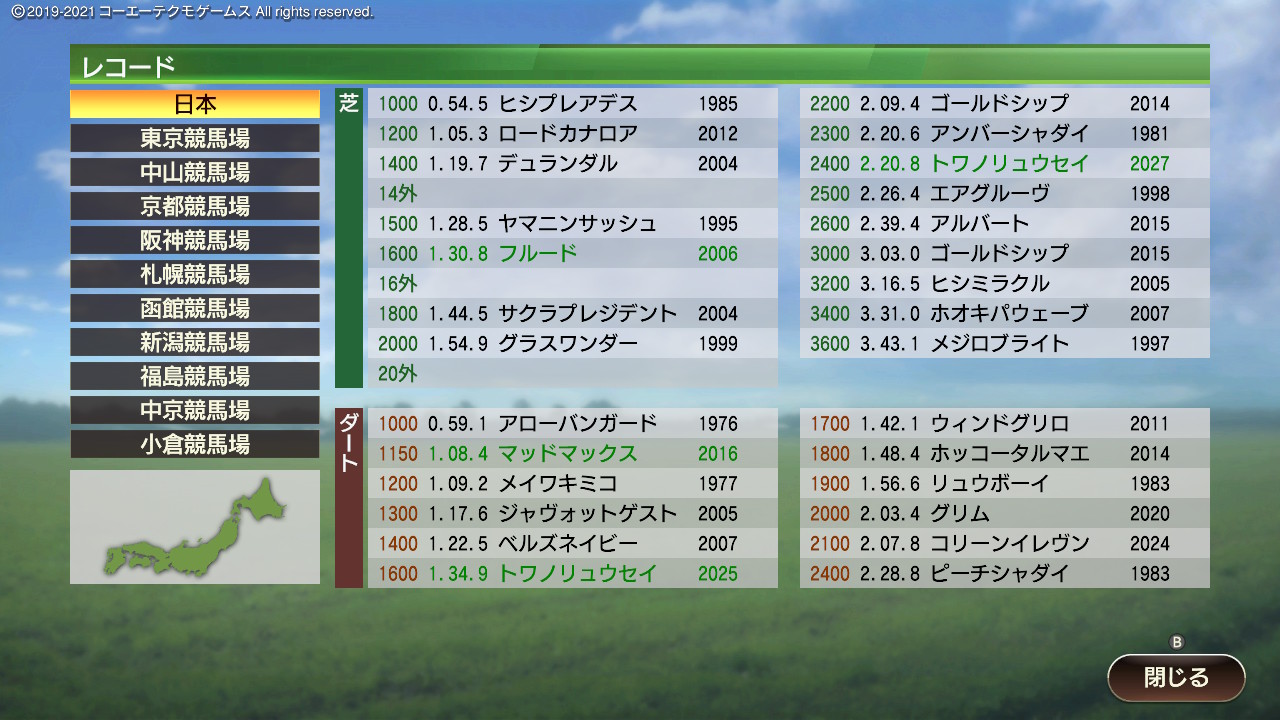1280x720 pixels.
Task: Show 京都競馬場 course records
Action: tap(195, 206)
